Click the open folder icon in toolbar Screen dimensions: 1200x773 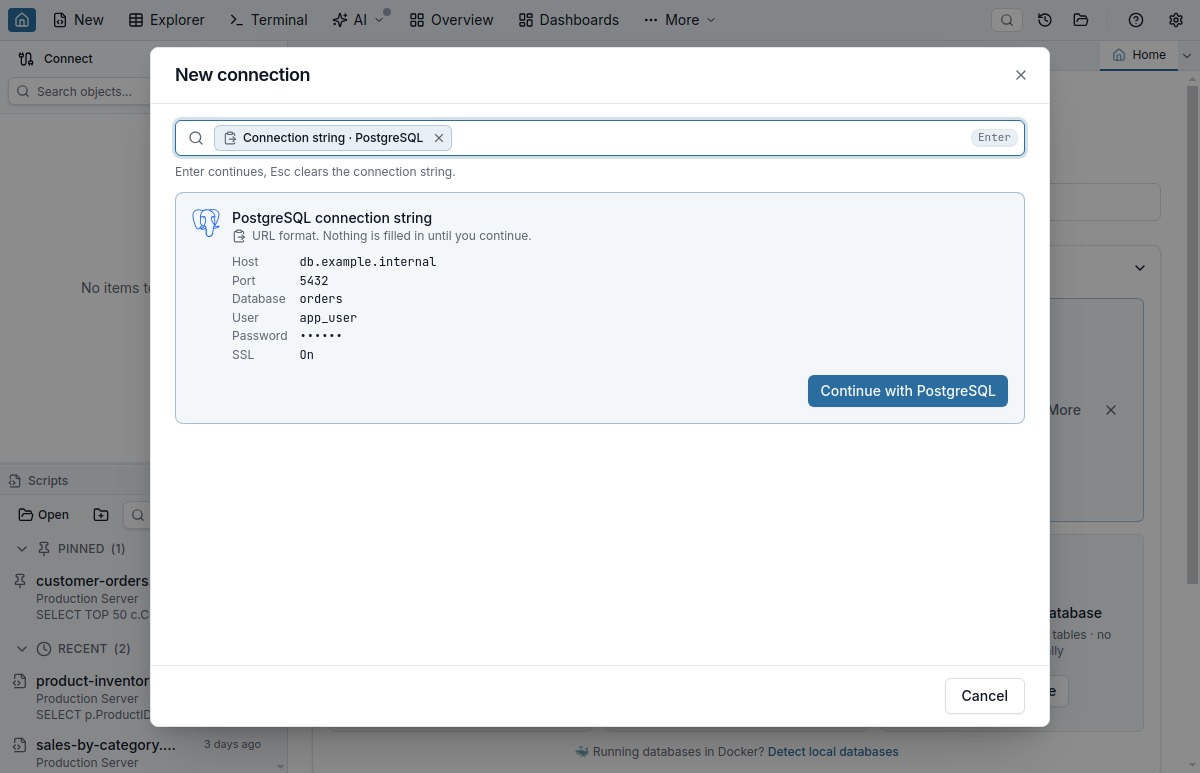[1081, 20]
